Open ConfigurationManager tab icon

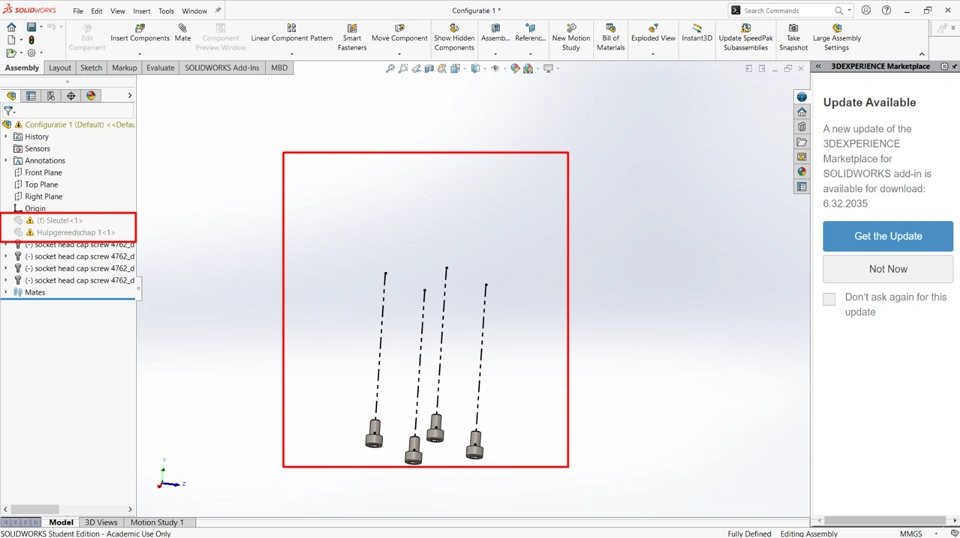(51, 95)
